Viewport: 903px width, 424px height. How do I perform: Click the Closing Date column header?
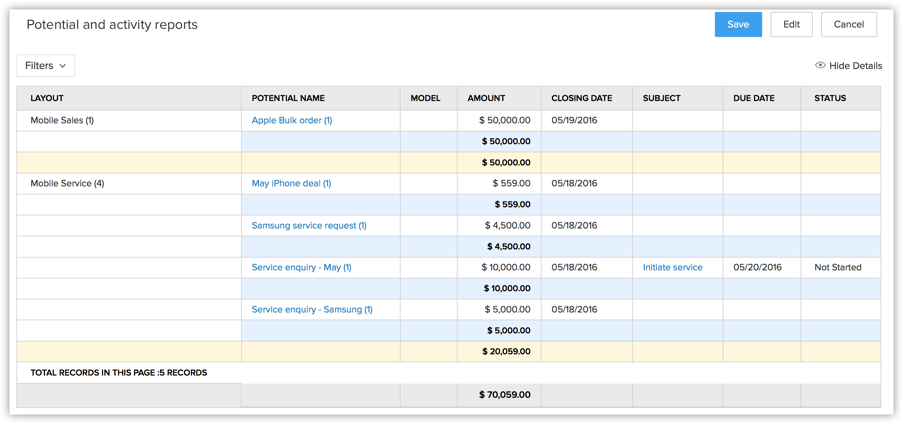[x=581, y=98]
